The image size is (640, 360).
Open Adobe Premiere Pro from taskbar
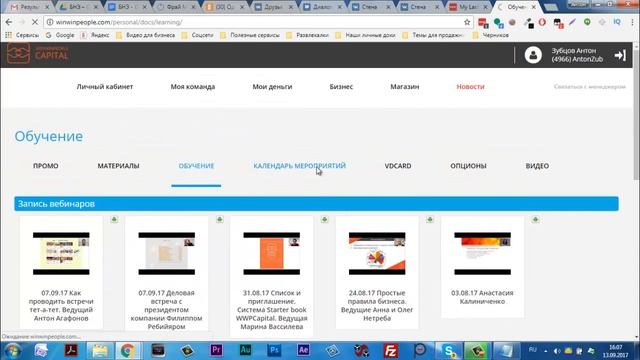point(216,350)
